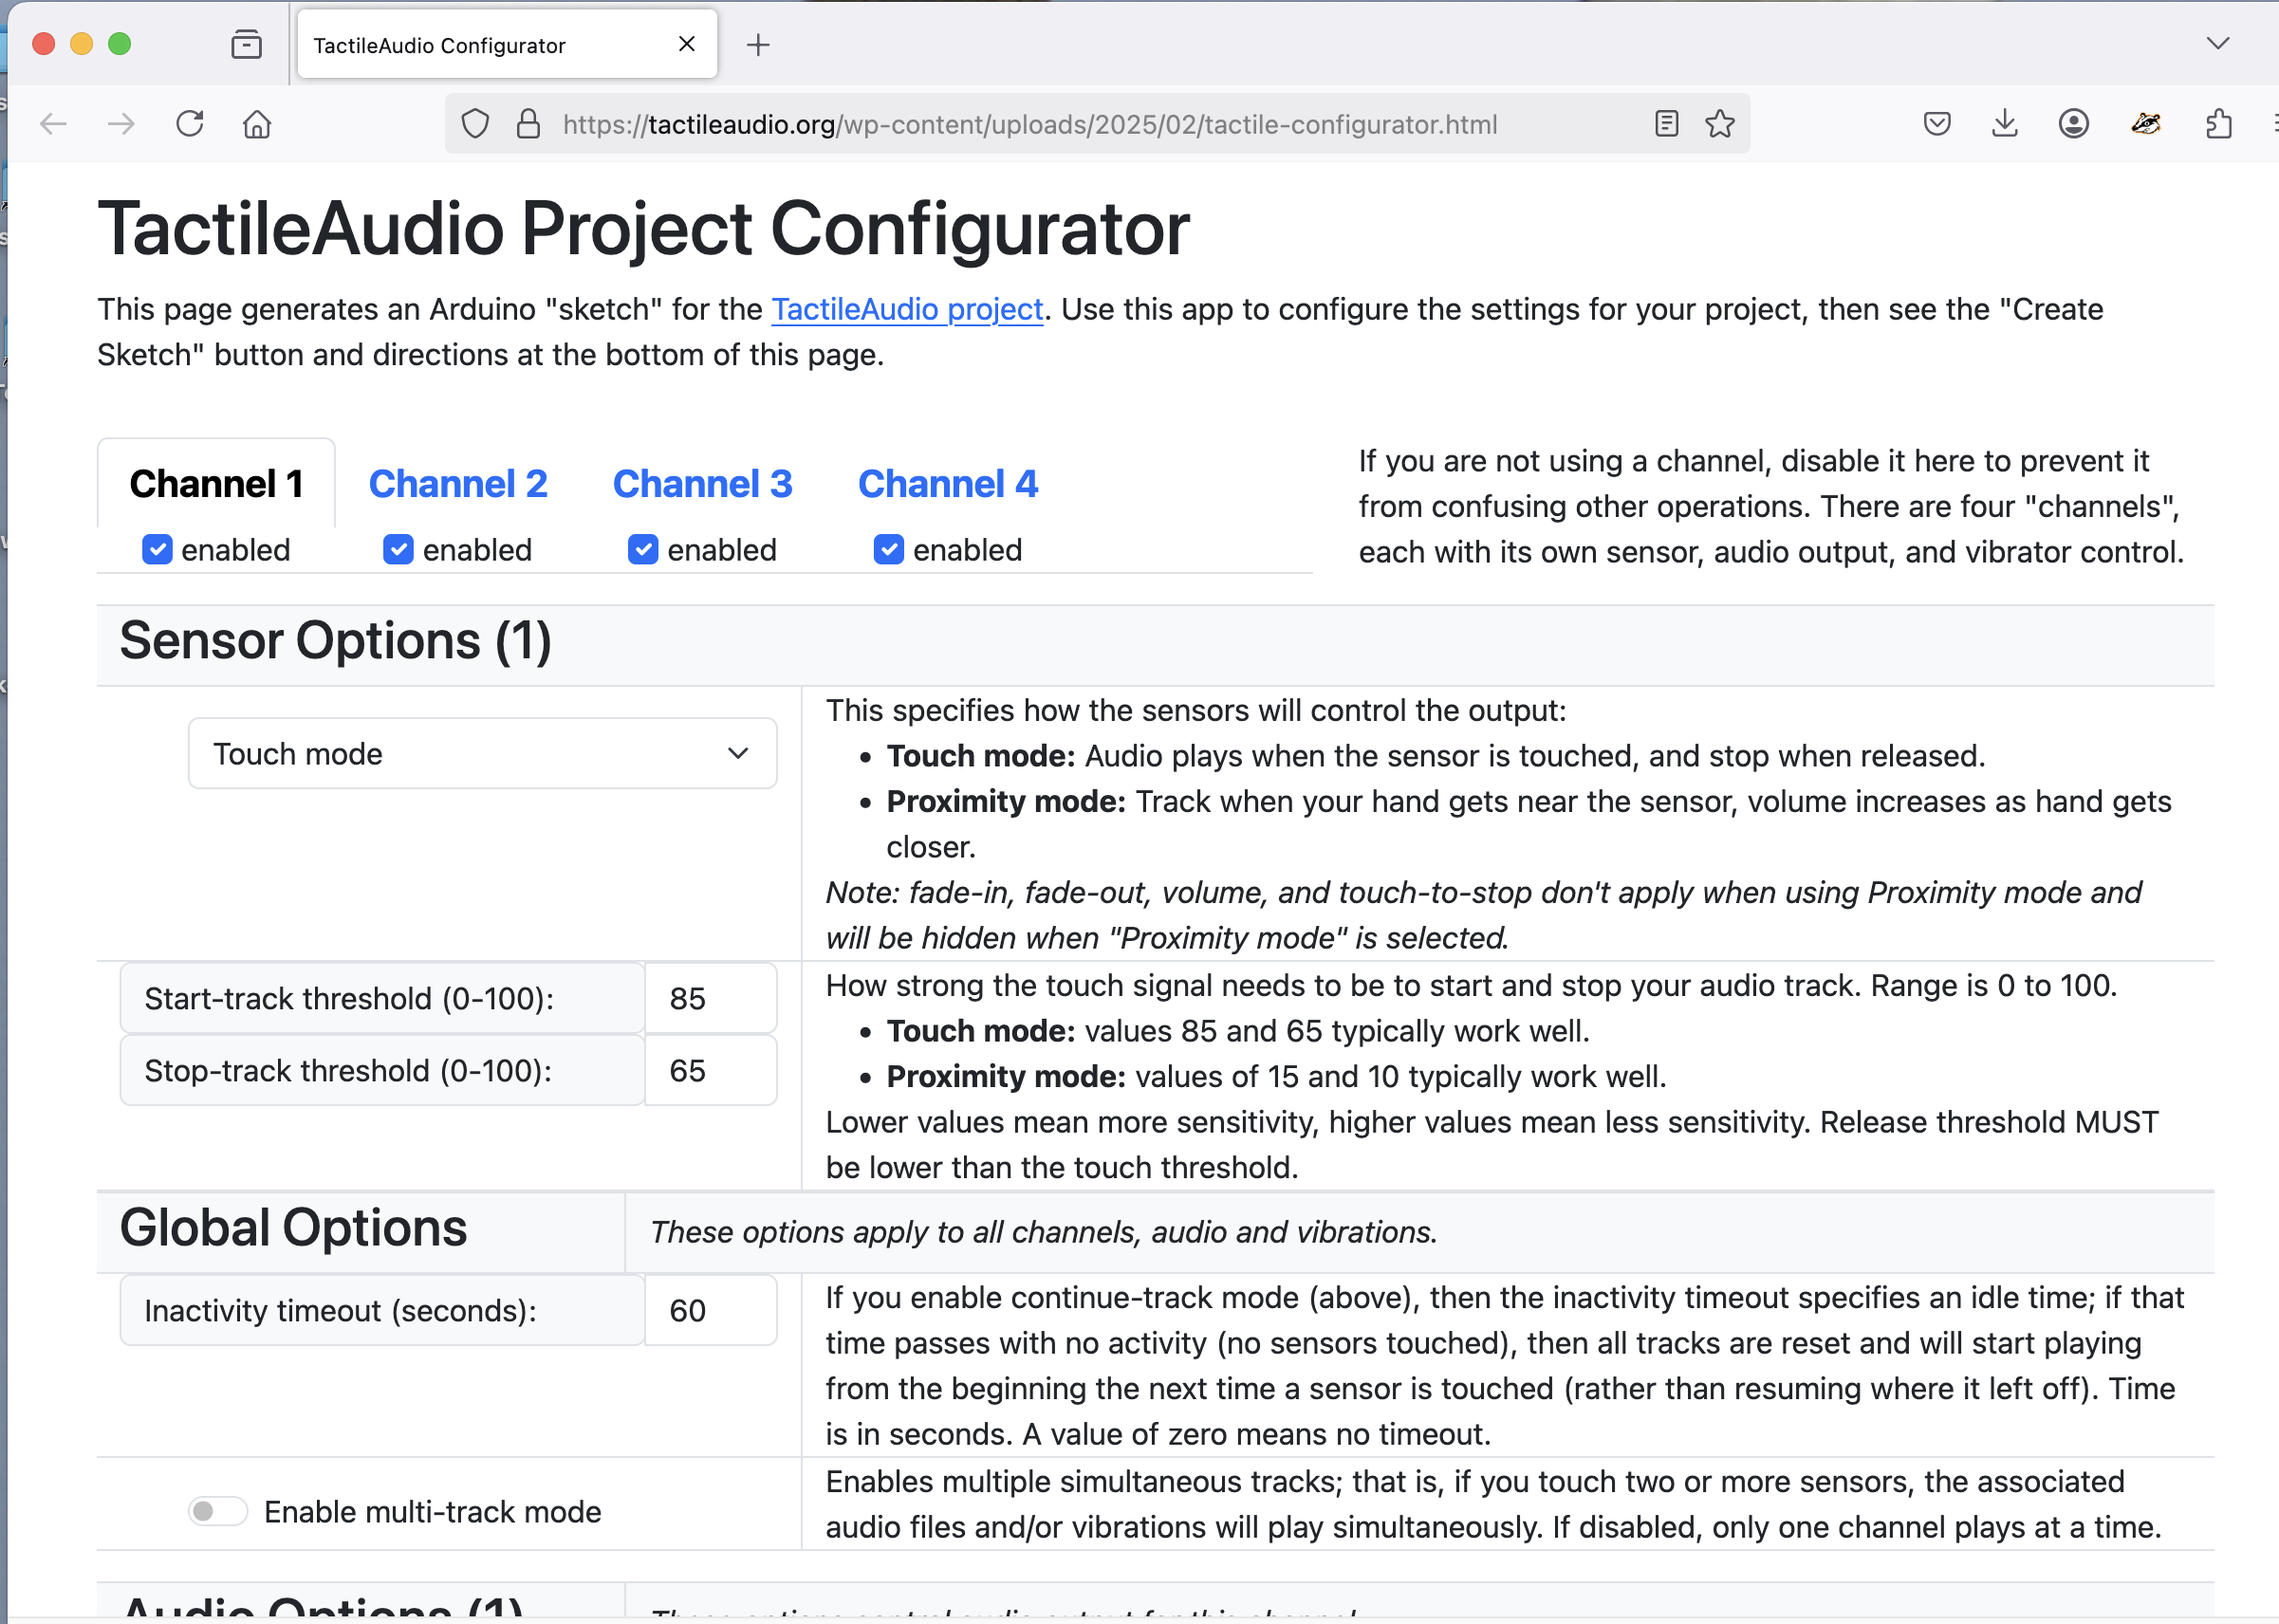Enable multi-track mode switch
This screenshot has height=1624, width=2279.
pyautogui.click(x=217, y=1511)
